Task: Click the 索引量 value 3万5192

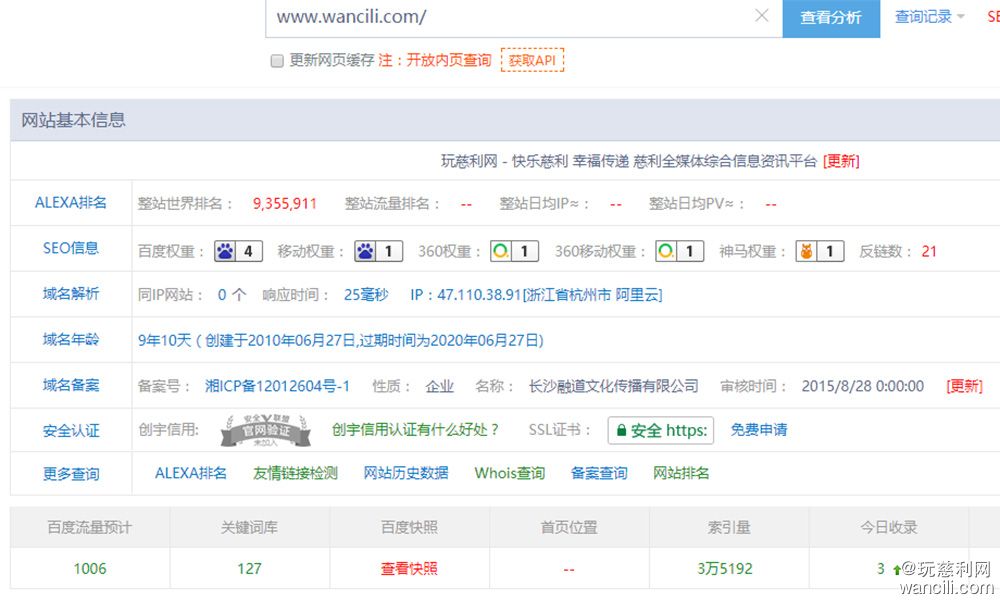Action: (x=724, y=569)
